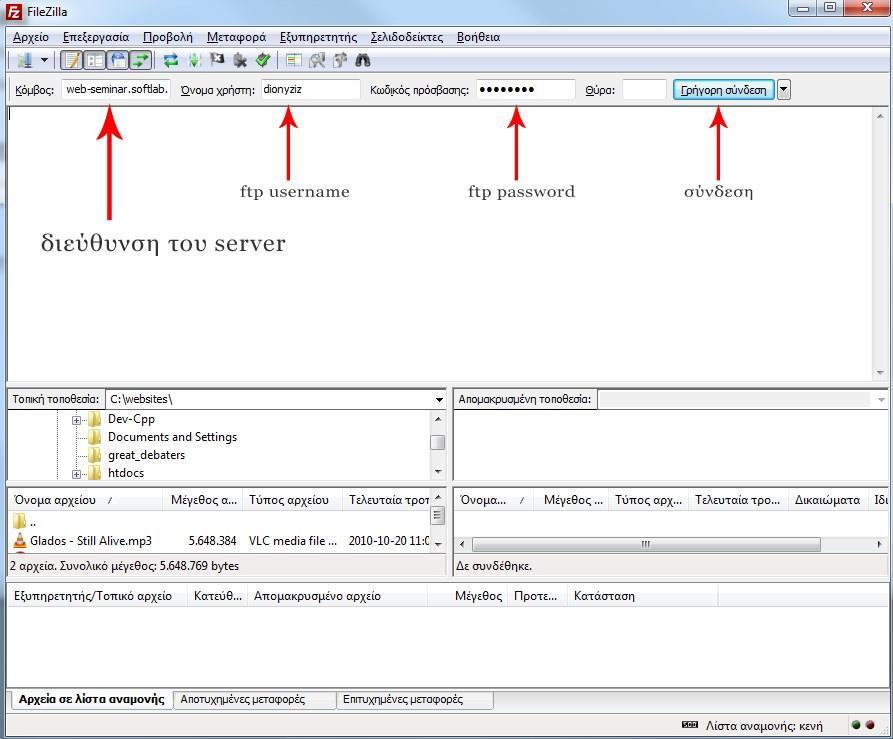This screenshot has width=893, height=739.
Task: Sort remote files by Τύπος αρχ column
Action: click(x=648, y=500)
